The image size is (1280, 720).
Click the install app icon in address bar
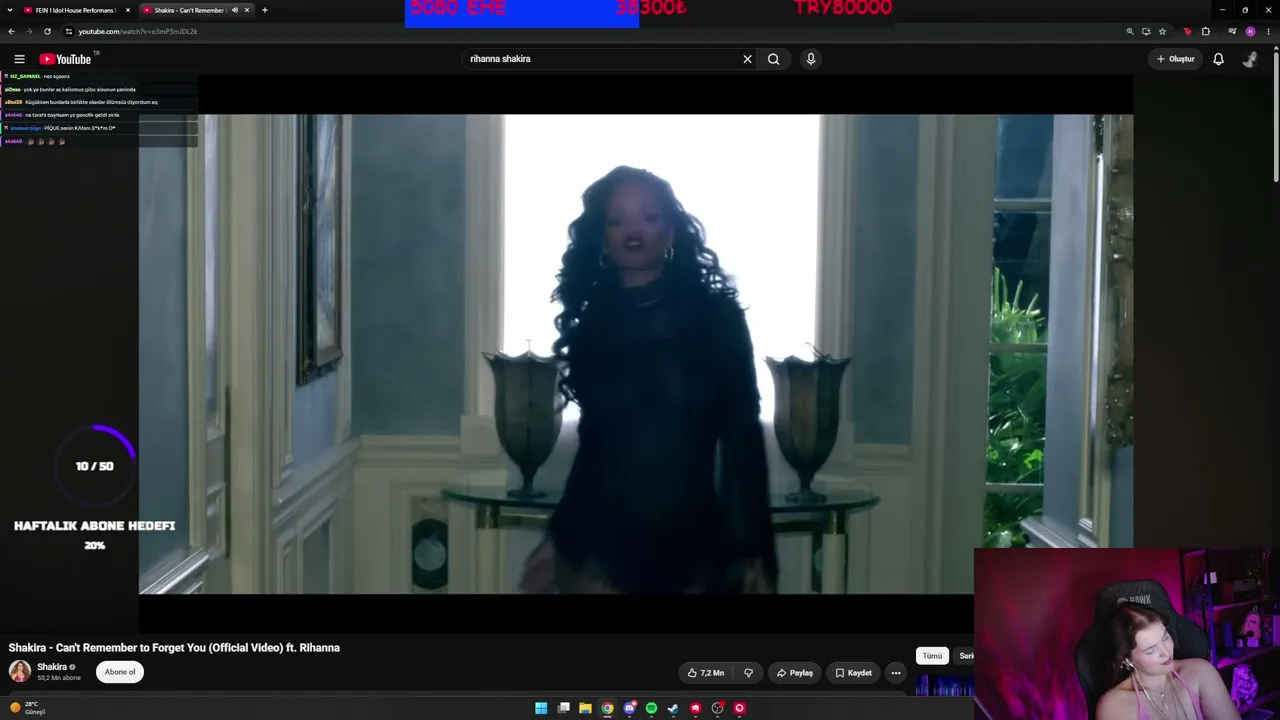click(x=1146, y=31)
